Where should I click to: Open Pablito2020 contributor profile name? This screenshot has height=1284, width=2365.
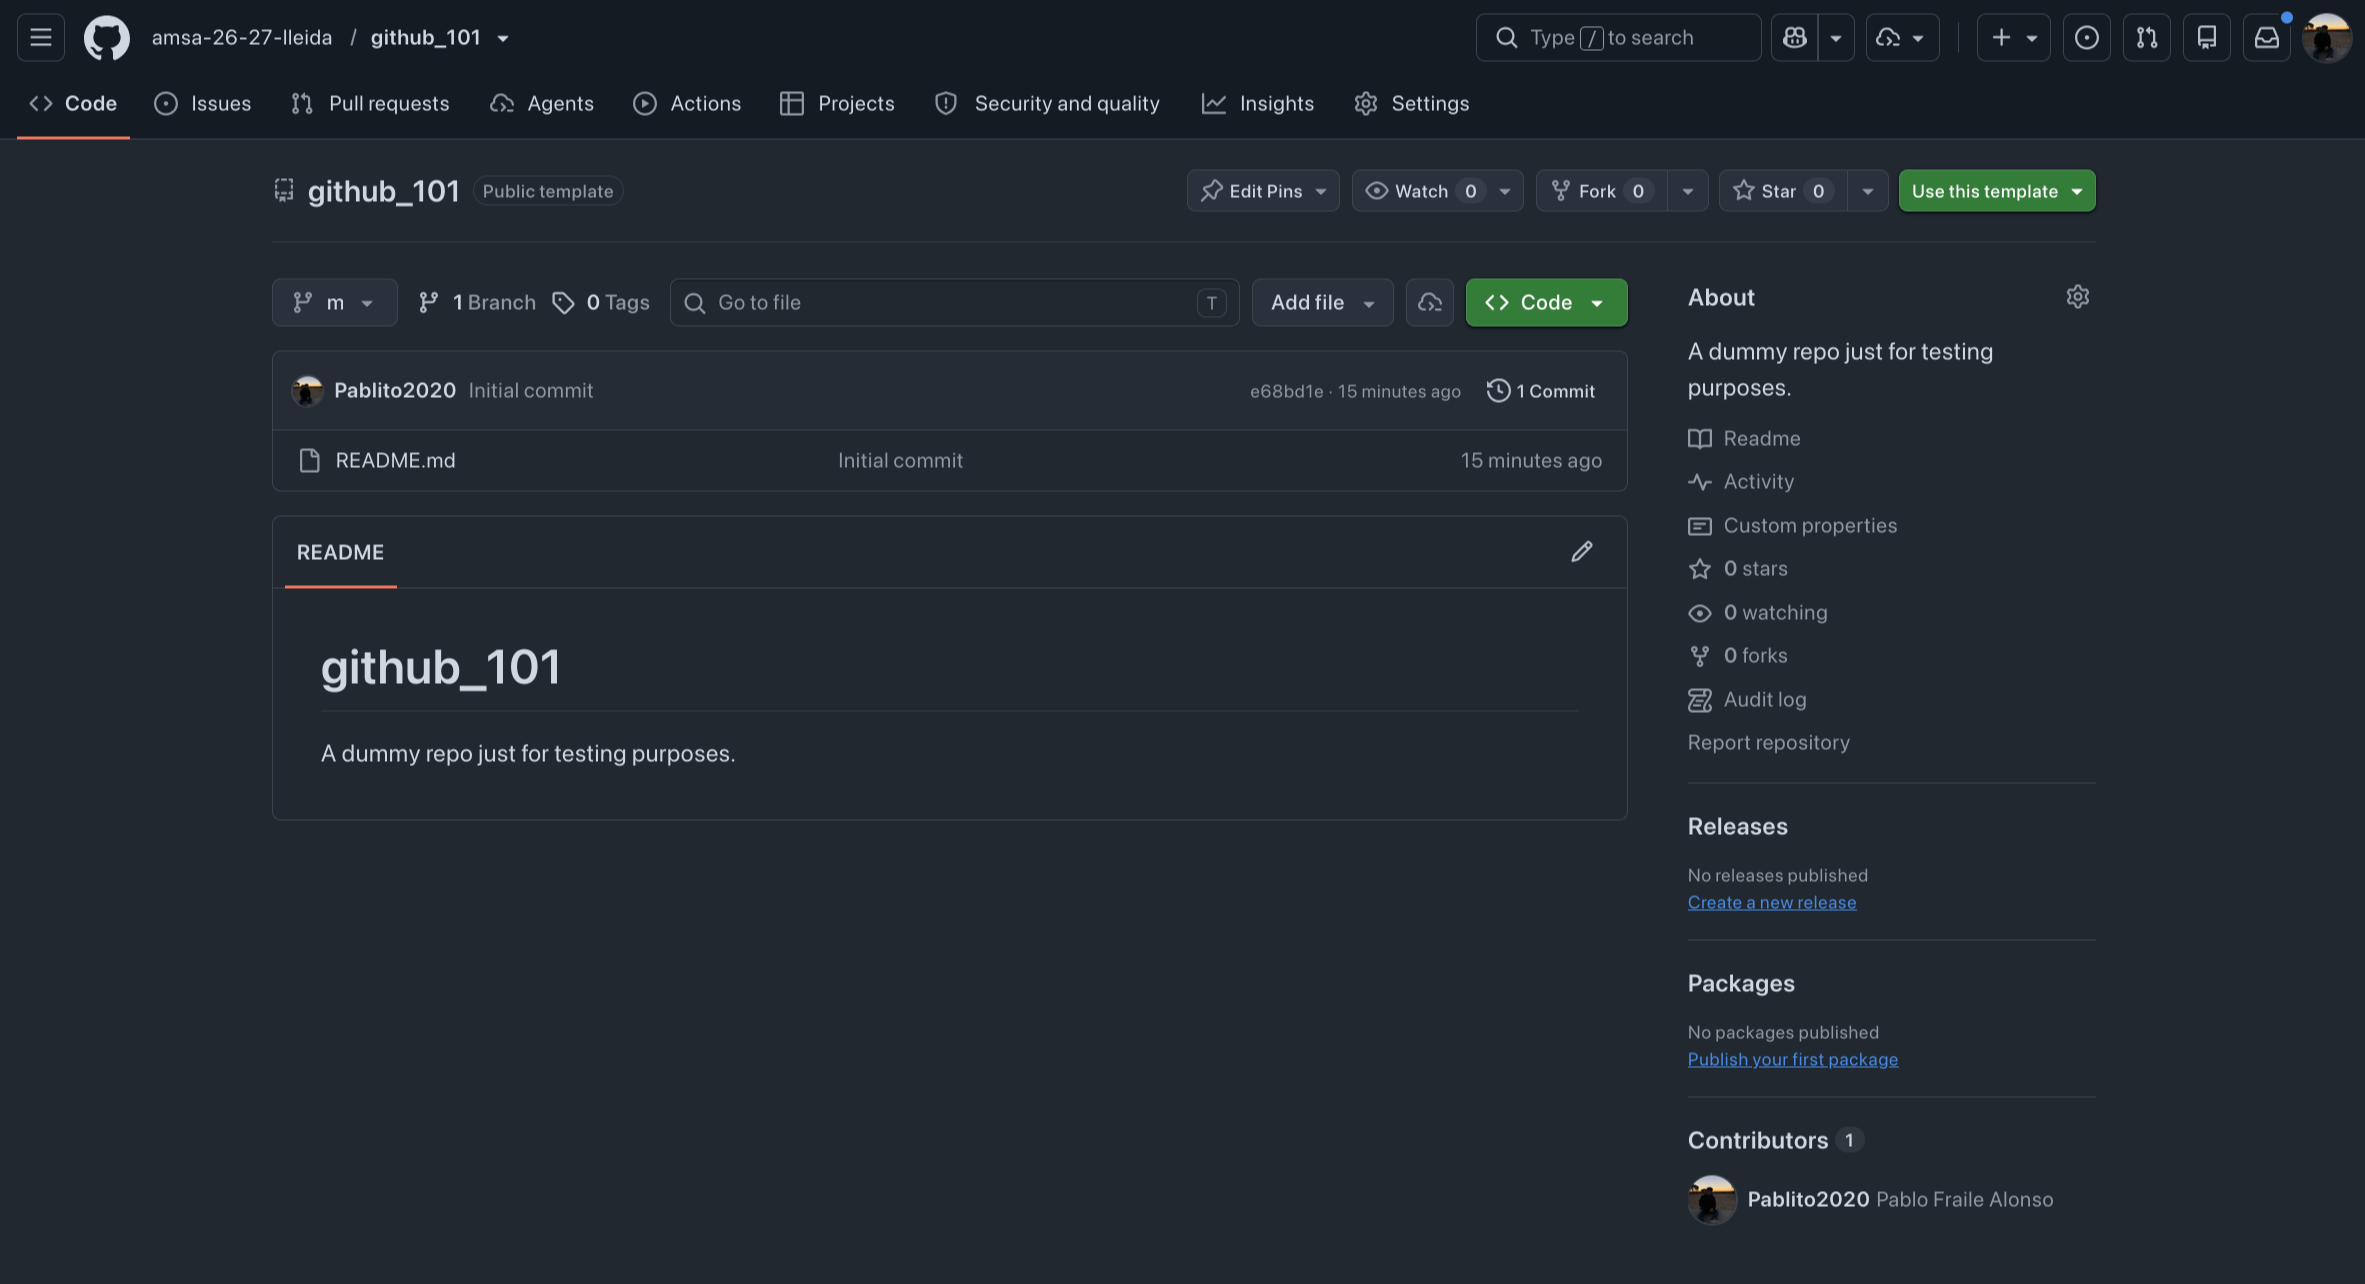tap(1808, 1200)
